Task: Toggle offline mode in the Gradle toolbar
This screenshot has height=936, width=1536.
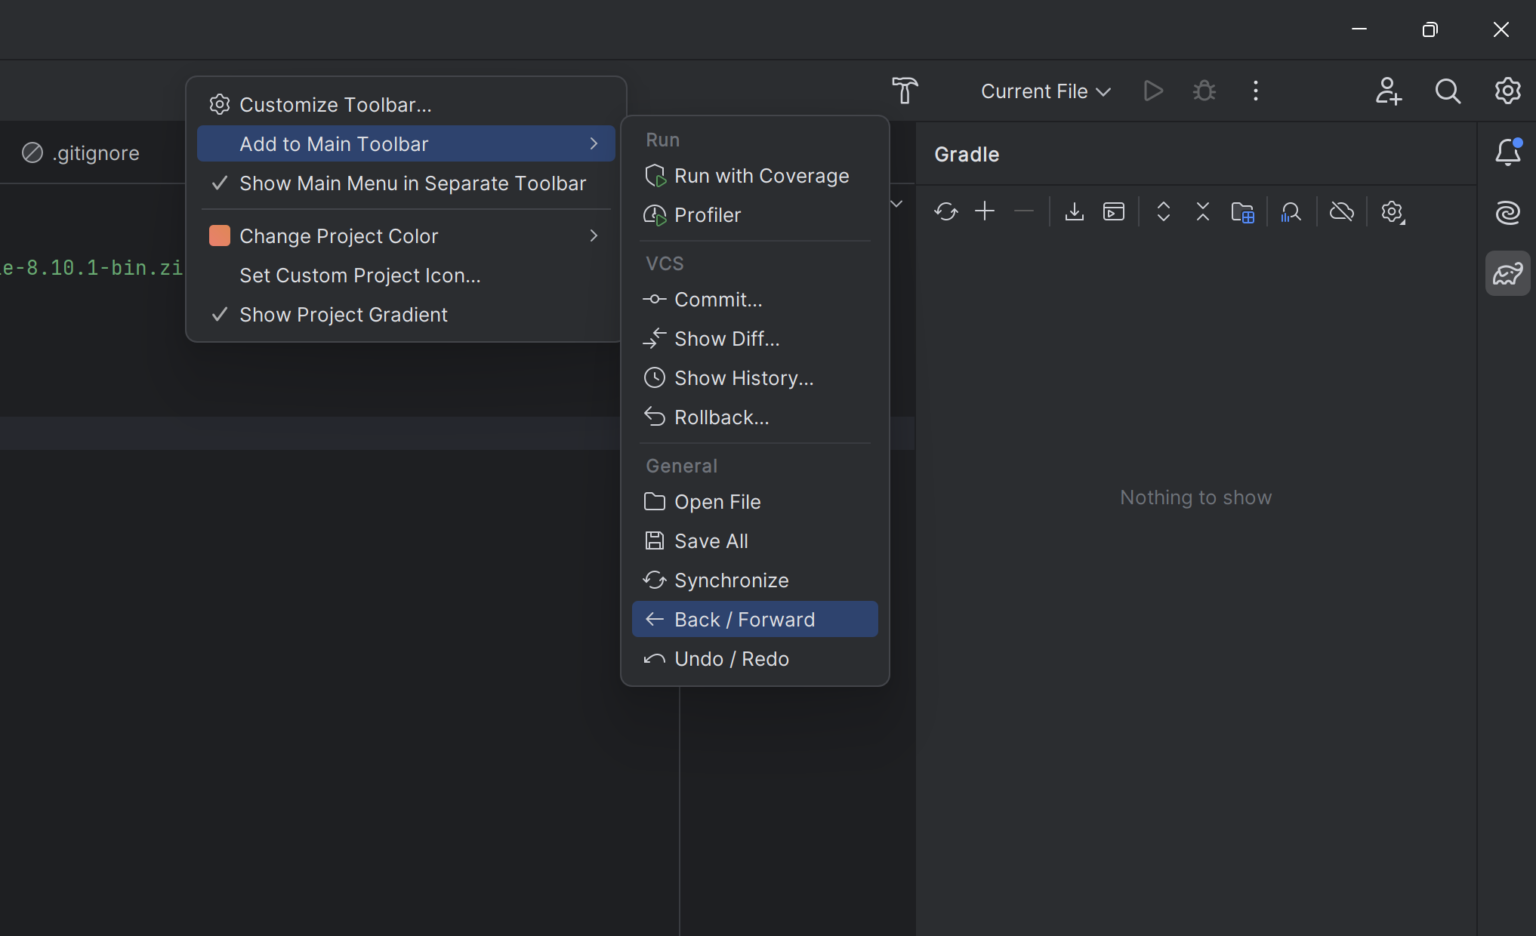Action: [1341, 211]
